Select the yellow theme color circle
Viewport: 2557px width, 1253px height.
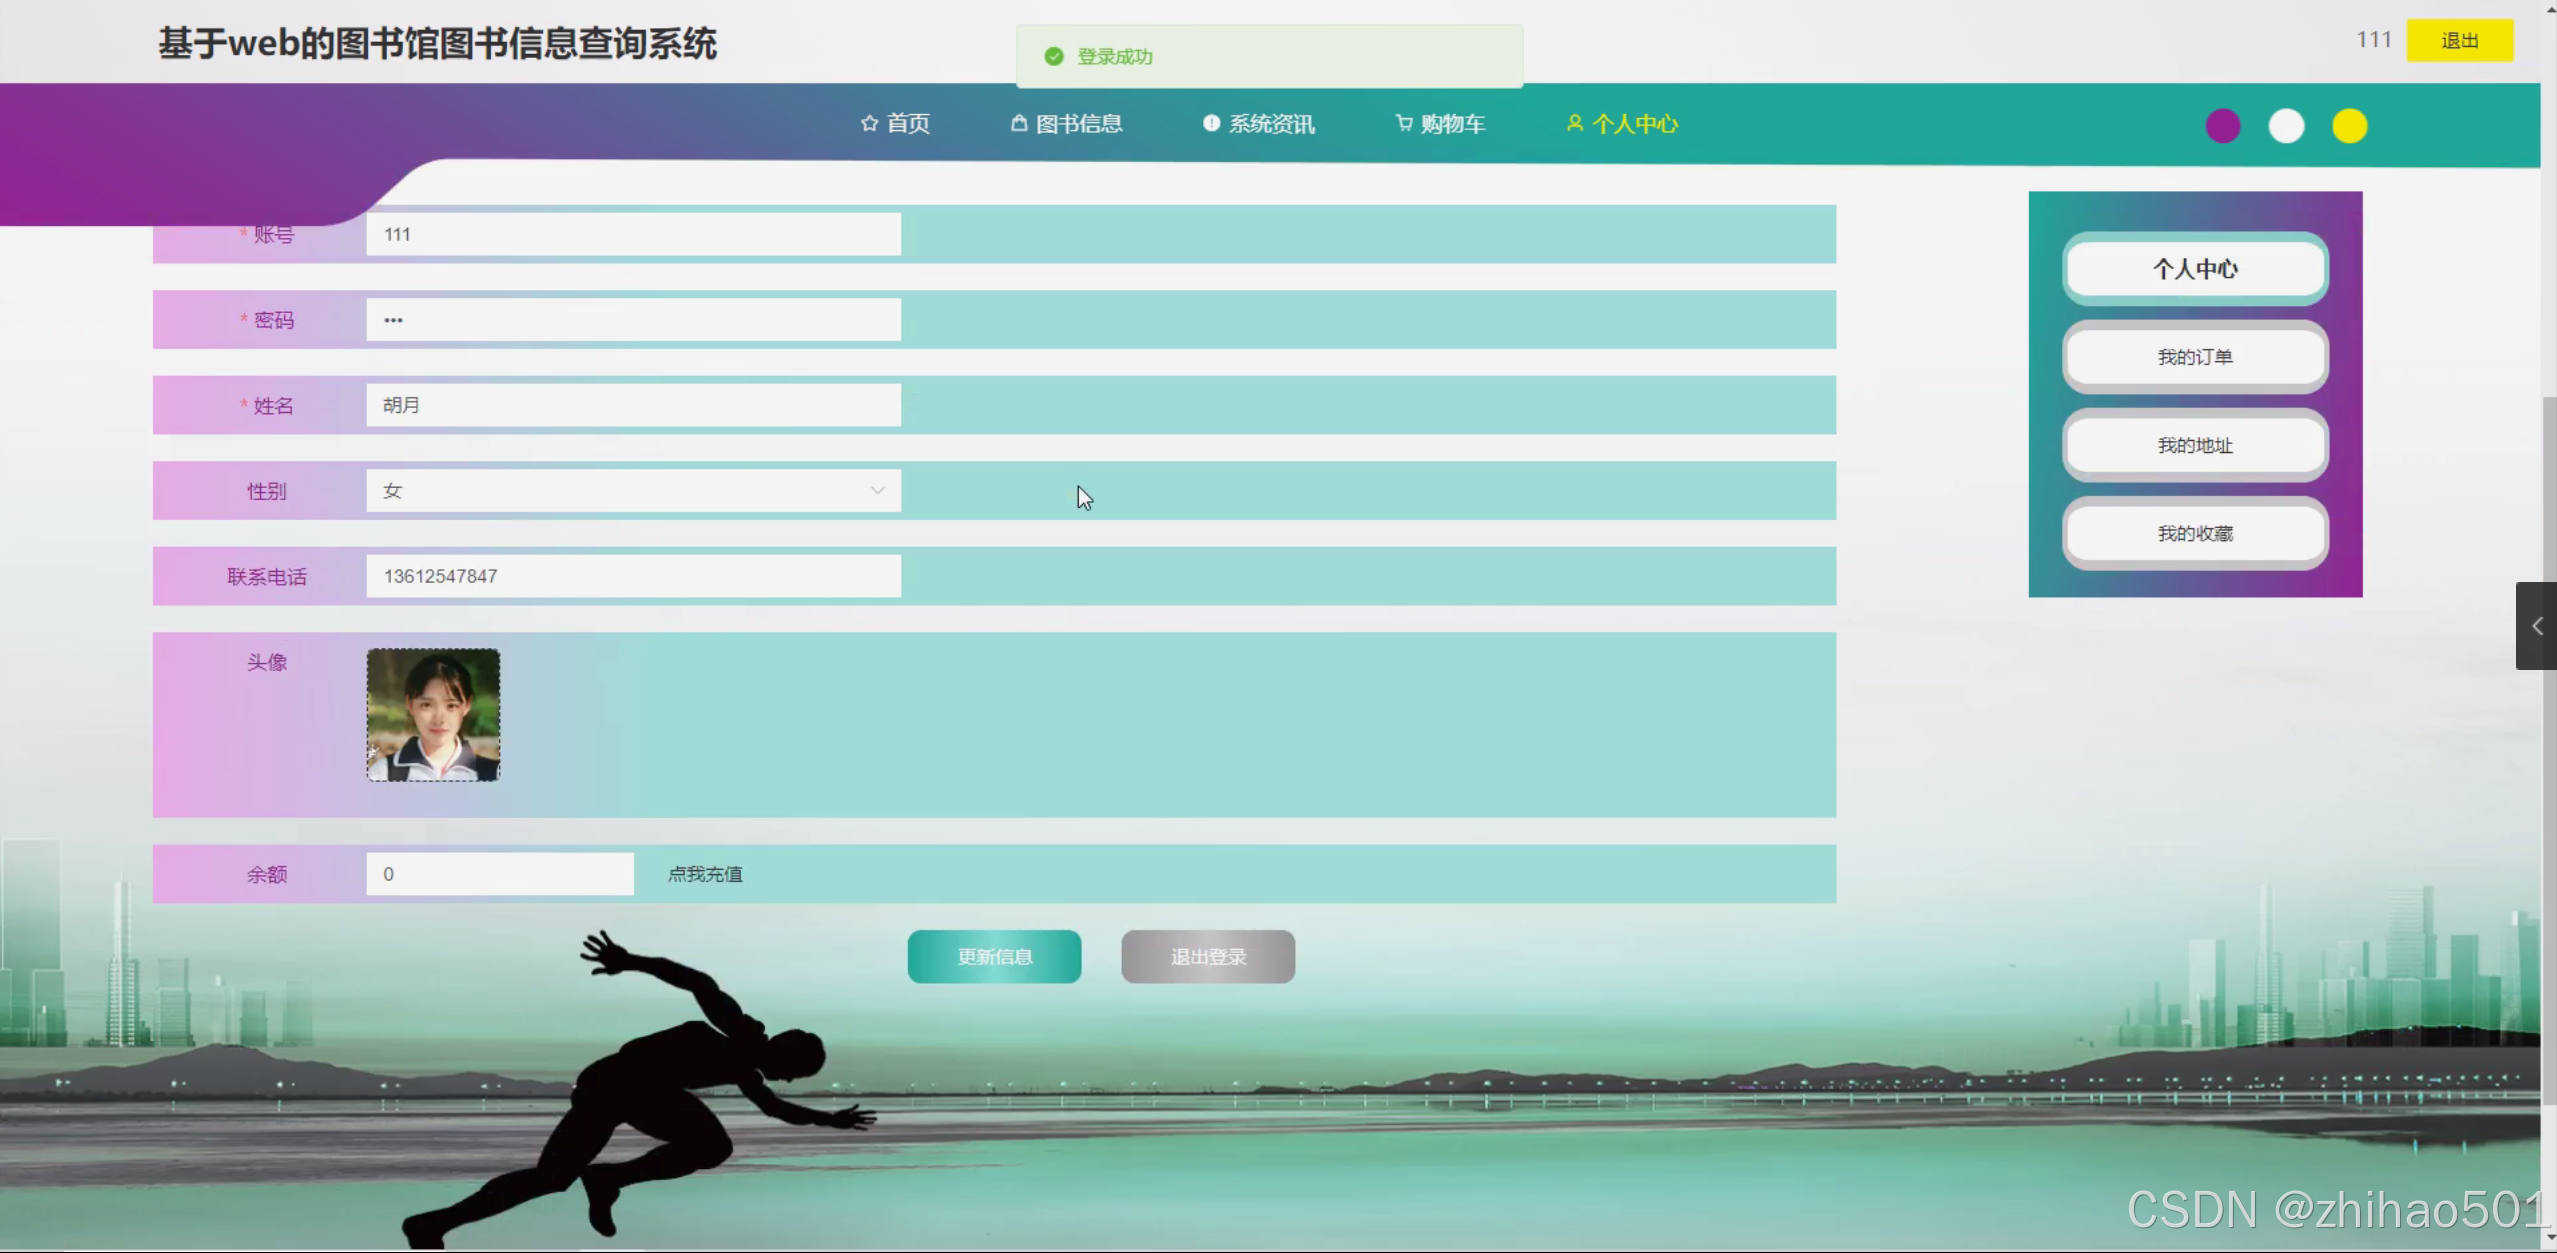pos(2349,126)
